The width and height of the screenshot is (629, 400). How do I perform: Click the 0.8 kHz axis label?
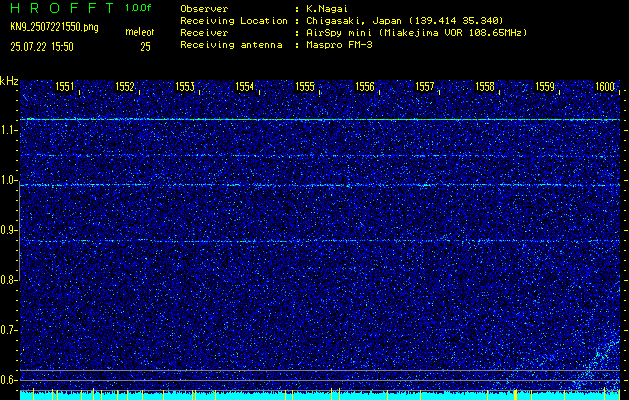click(8, 280)
